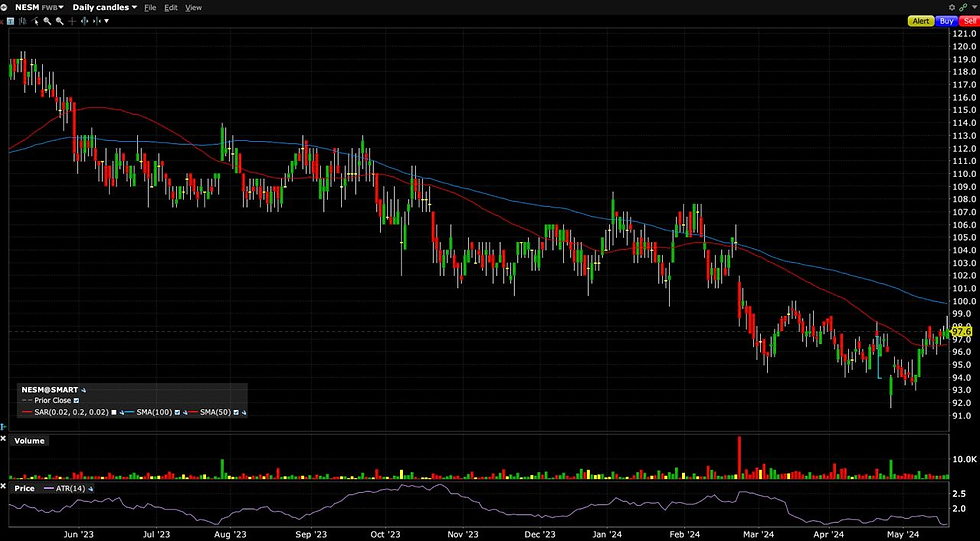Click the Oct '23 time axis label
Screen dimensions: 980x541
coord(385,534)
